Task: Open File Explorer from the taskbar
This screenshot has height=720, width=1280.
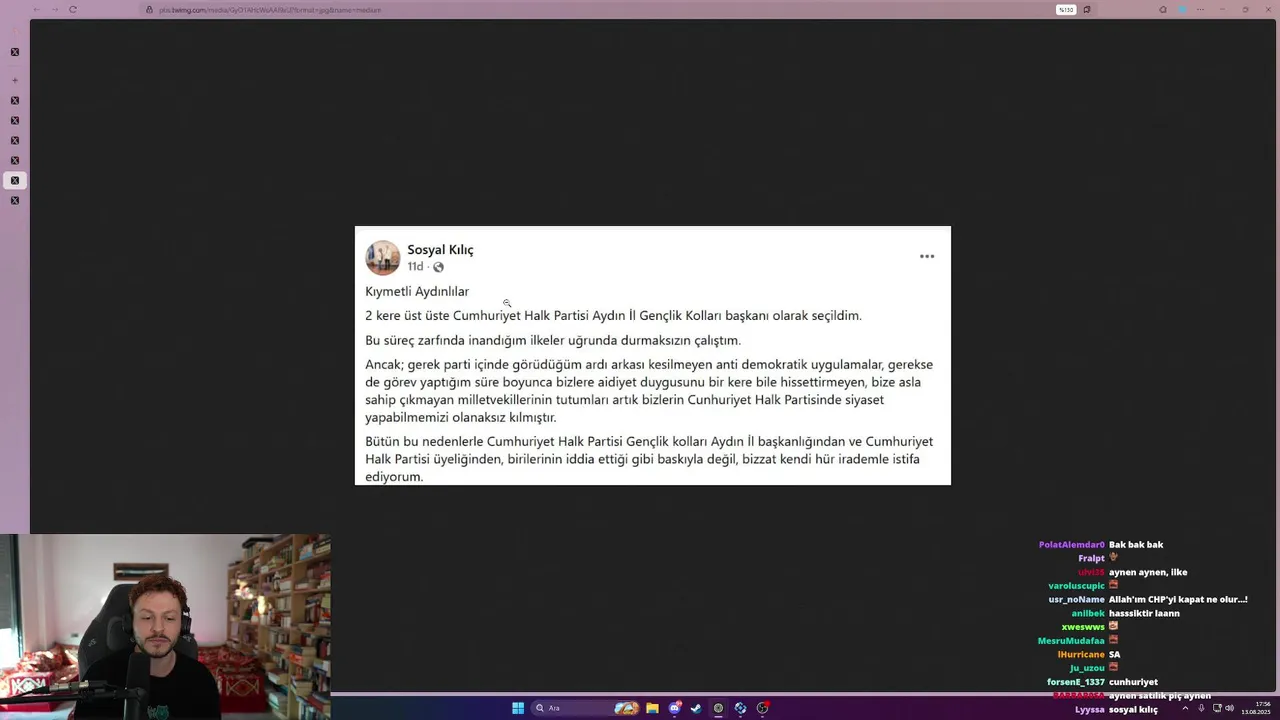Action: (652, 708)
